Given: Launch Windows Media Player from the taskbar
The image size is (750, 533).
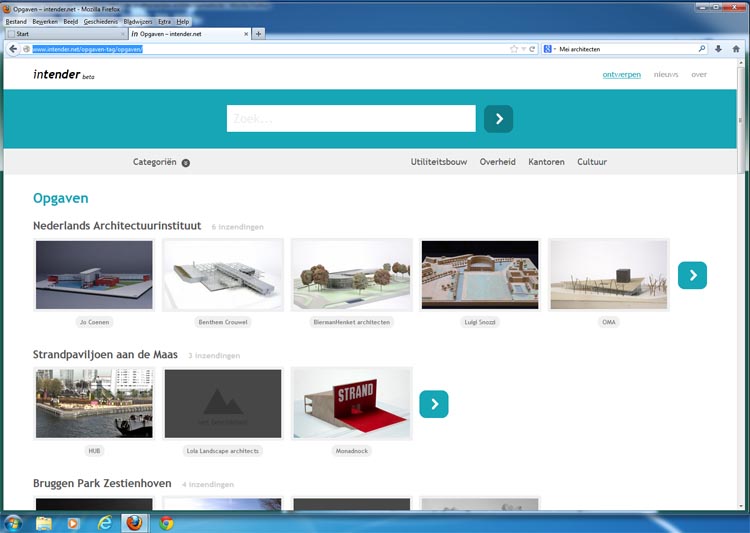Looking at the screenshot, I should 73,523.
